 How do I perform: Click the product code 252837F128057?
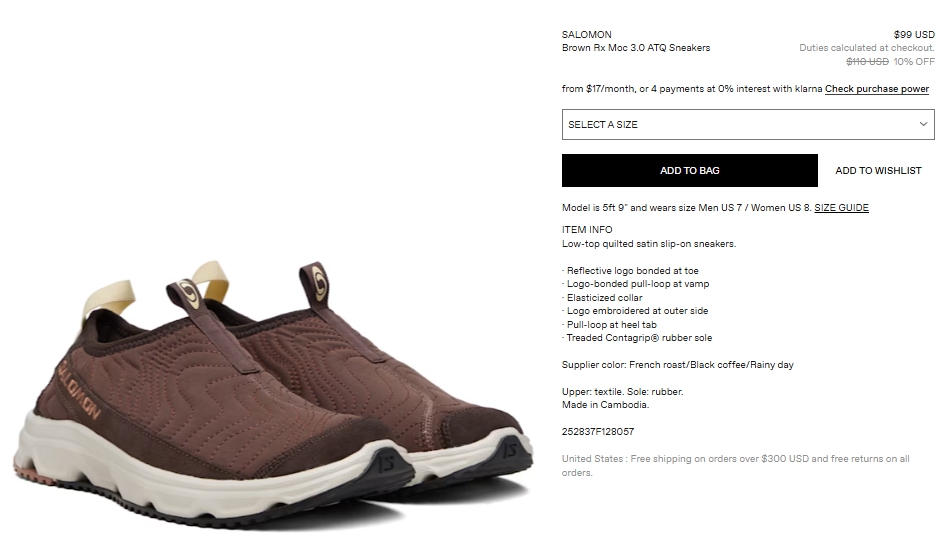(x=598, y=432)
